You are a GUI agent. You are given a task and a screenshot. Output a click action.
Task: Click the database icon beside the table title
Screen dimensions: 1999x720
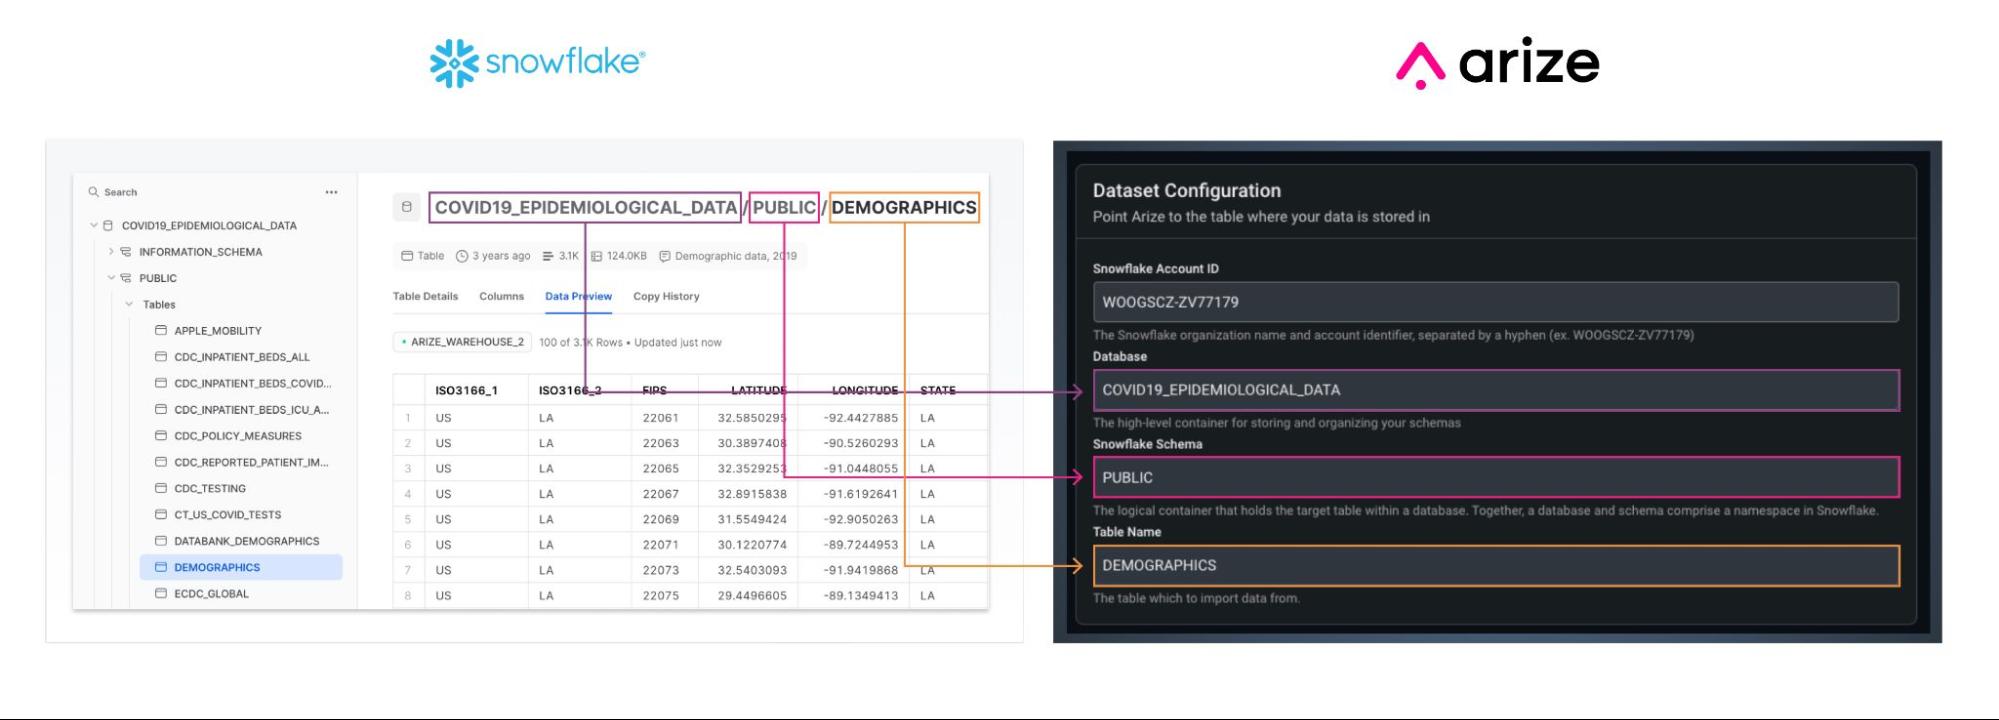coord(406,207)
